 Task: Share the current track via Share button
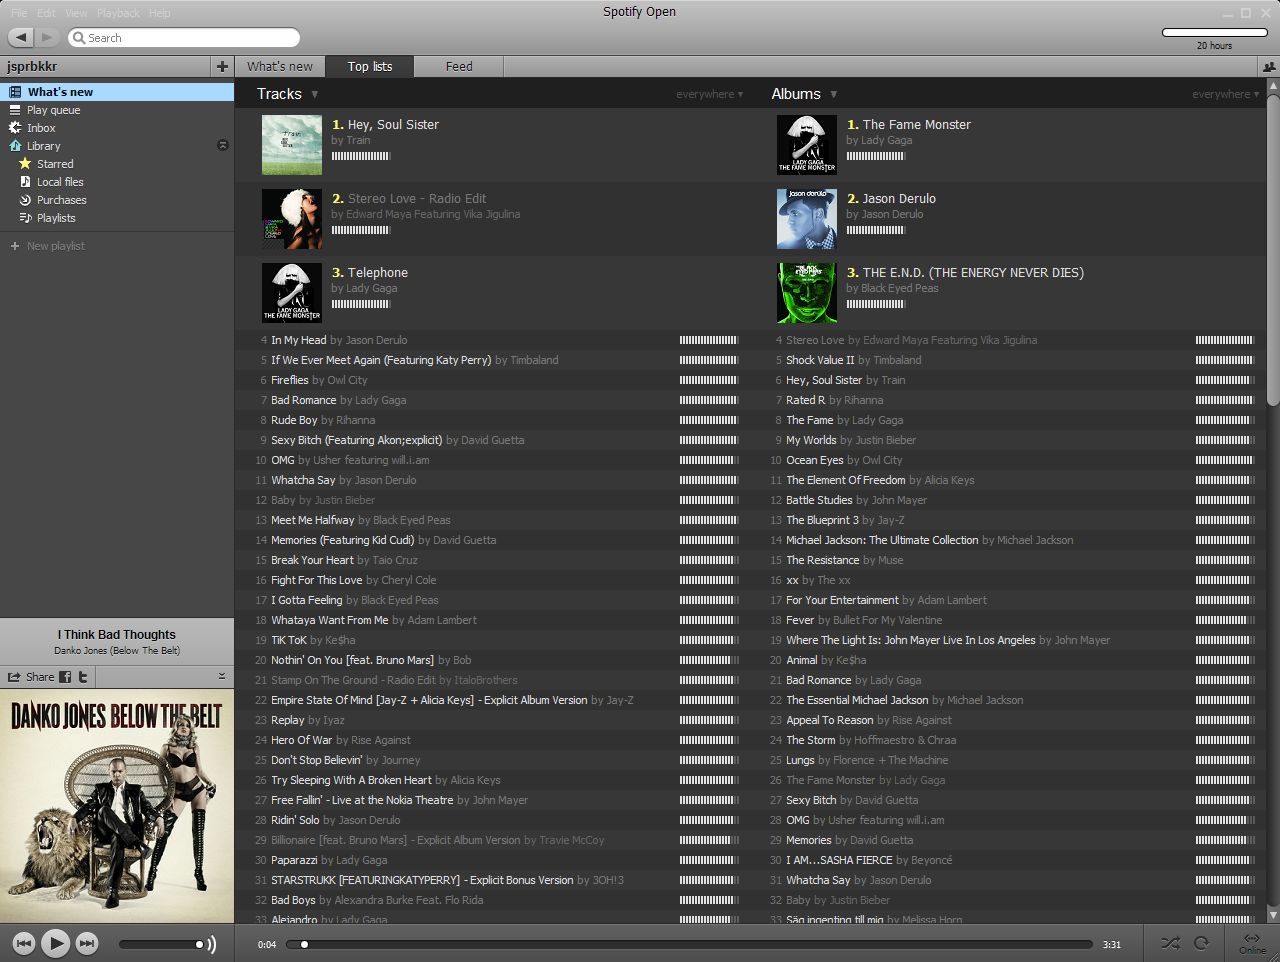31,677
